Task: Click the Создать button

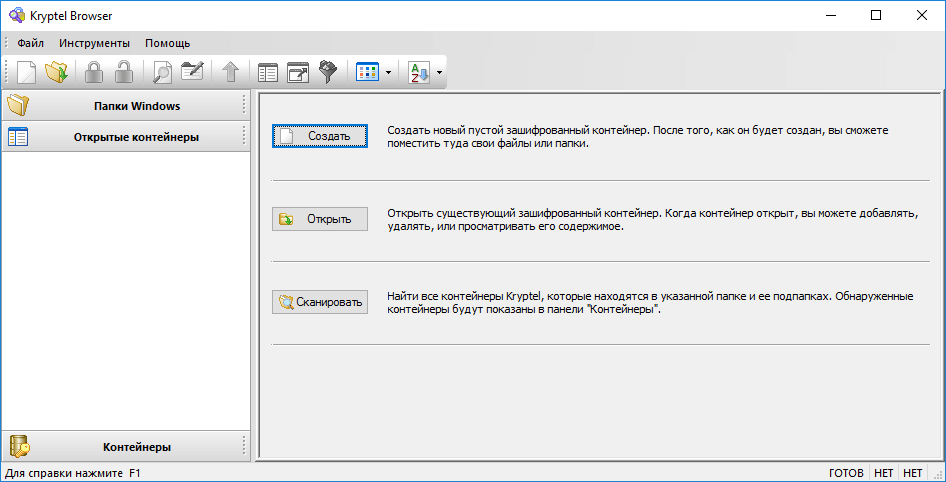Action: pyautogui.click(x=320, y=136)
